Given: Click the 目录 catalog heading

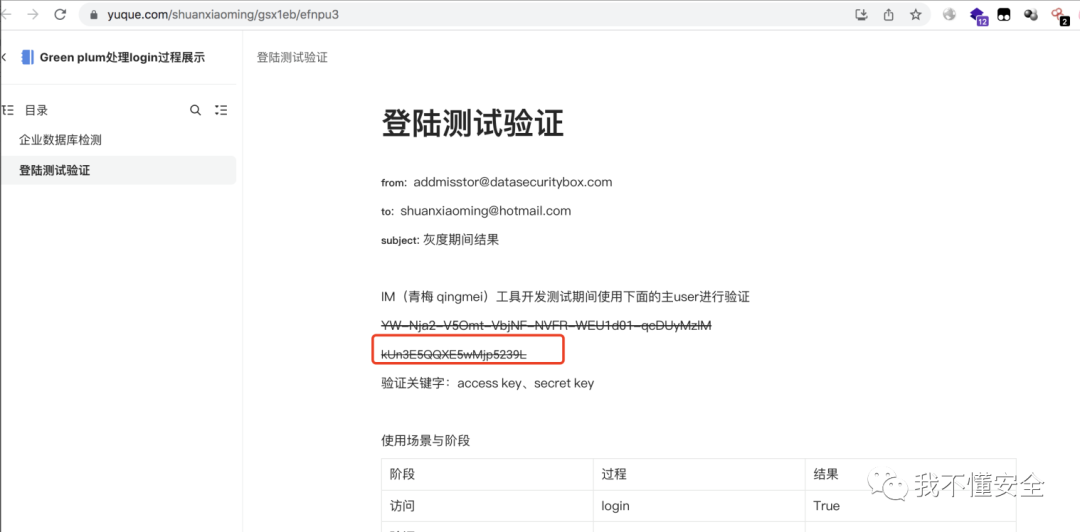Looking at the screenshot, I should [37, 110].
